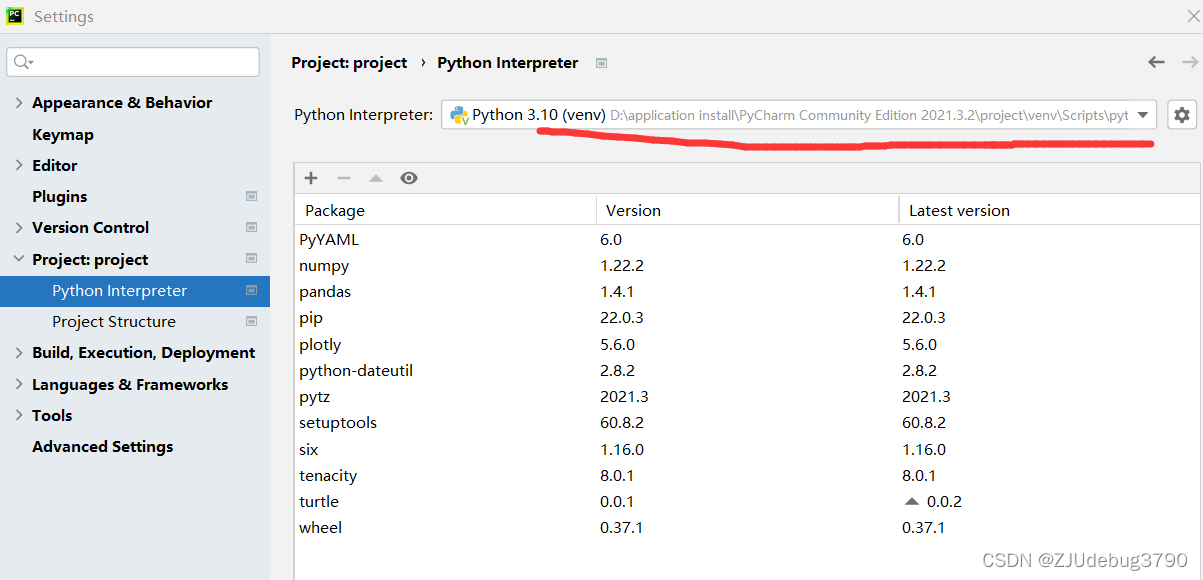
Task: Expand Build, Execution, Deployment section
Action: [19, 353]
